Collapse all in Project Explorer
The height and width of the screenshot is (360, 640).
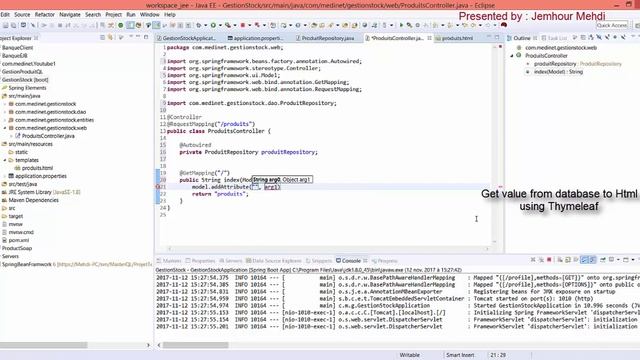tap(102, 38)
